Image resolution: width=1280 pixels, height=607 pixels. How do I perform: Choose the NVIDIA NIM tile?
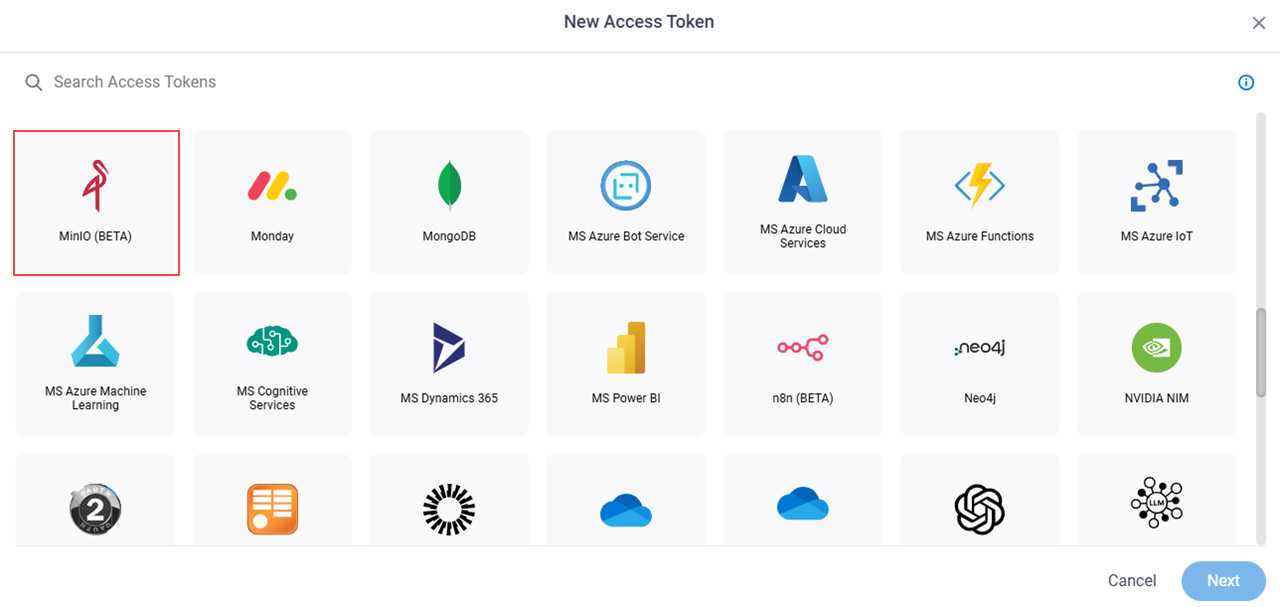(x=1157, y=364)
